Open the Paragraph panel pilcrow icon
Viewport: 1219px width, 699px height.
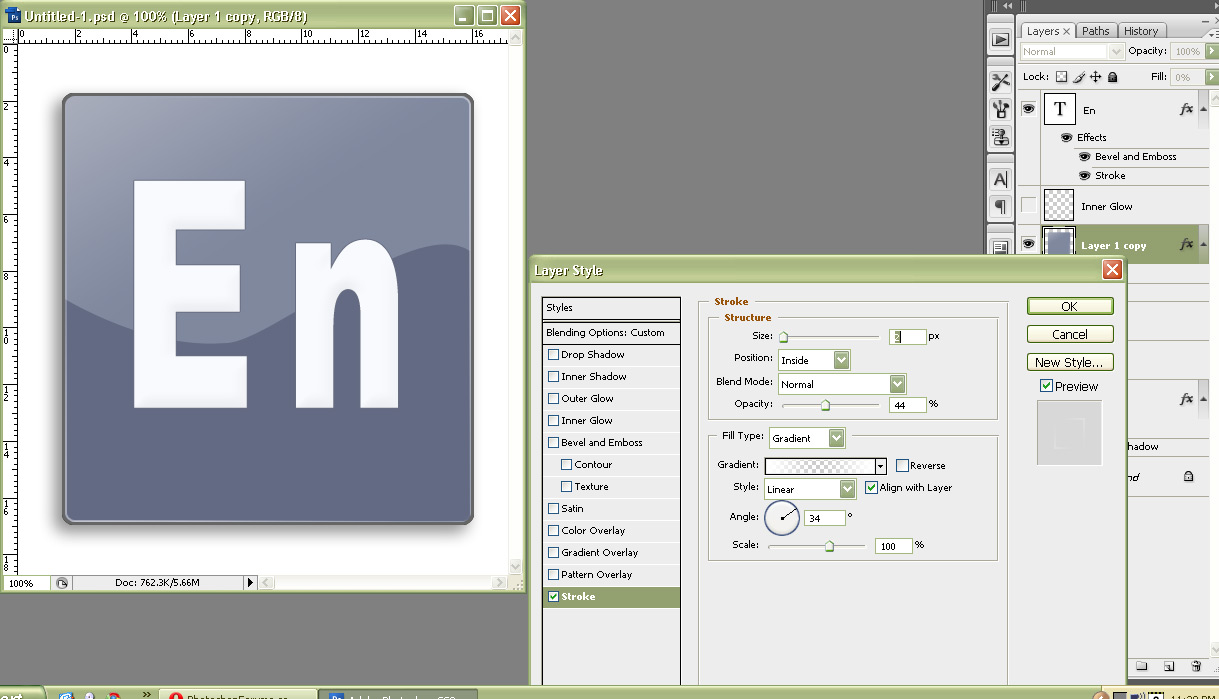pos(1000,207)
